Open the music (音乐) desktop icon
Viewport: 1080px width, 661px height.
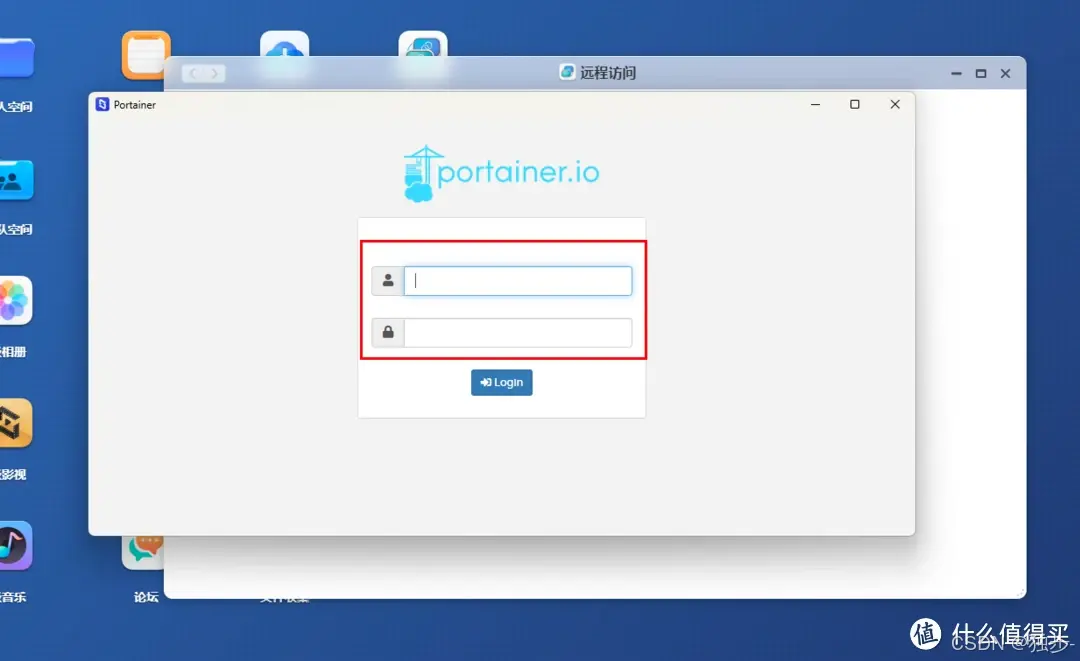pos(15,545)
